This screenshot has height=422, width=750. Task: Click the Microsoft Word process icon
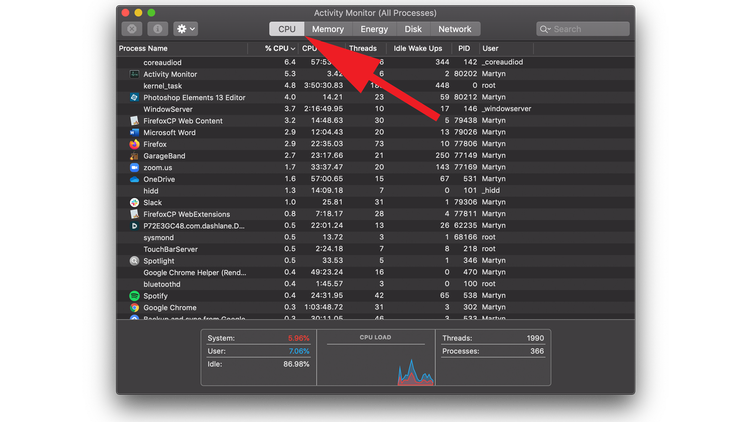[134, 133]
